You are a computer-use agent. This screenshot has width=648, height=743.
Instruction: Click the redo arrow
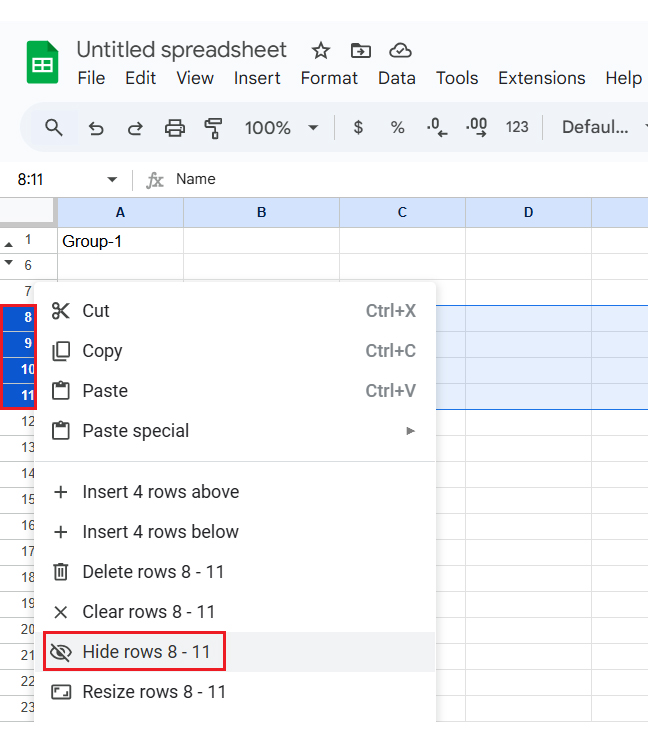[x=135, y=128]
